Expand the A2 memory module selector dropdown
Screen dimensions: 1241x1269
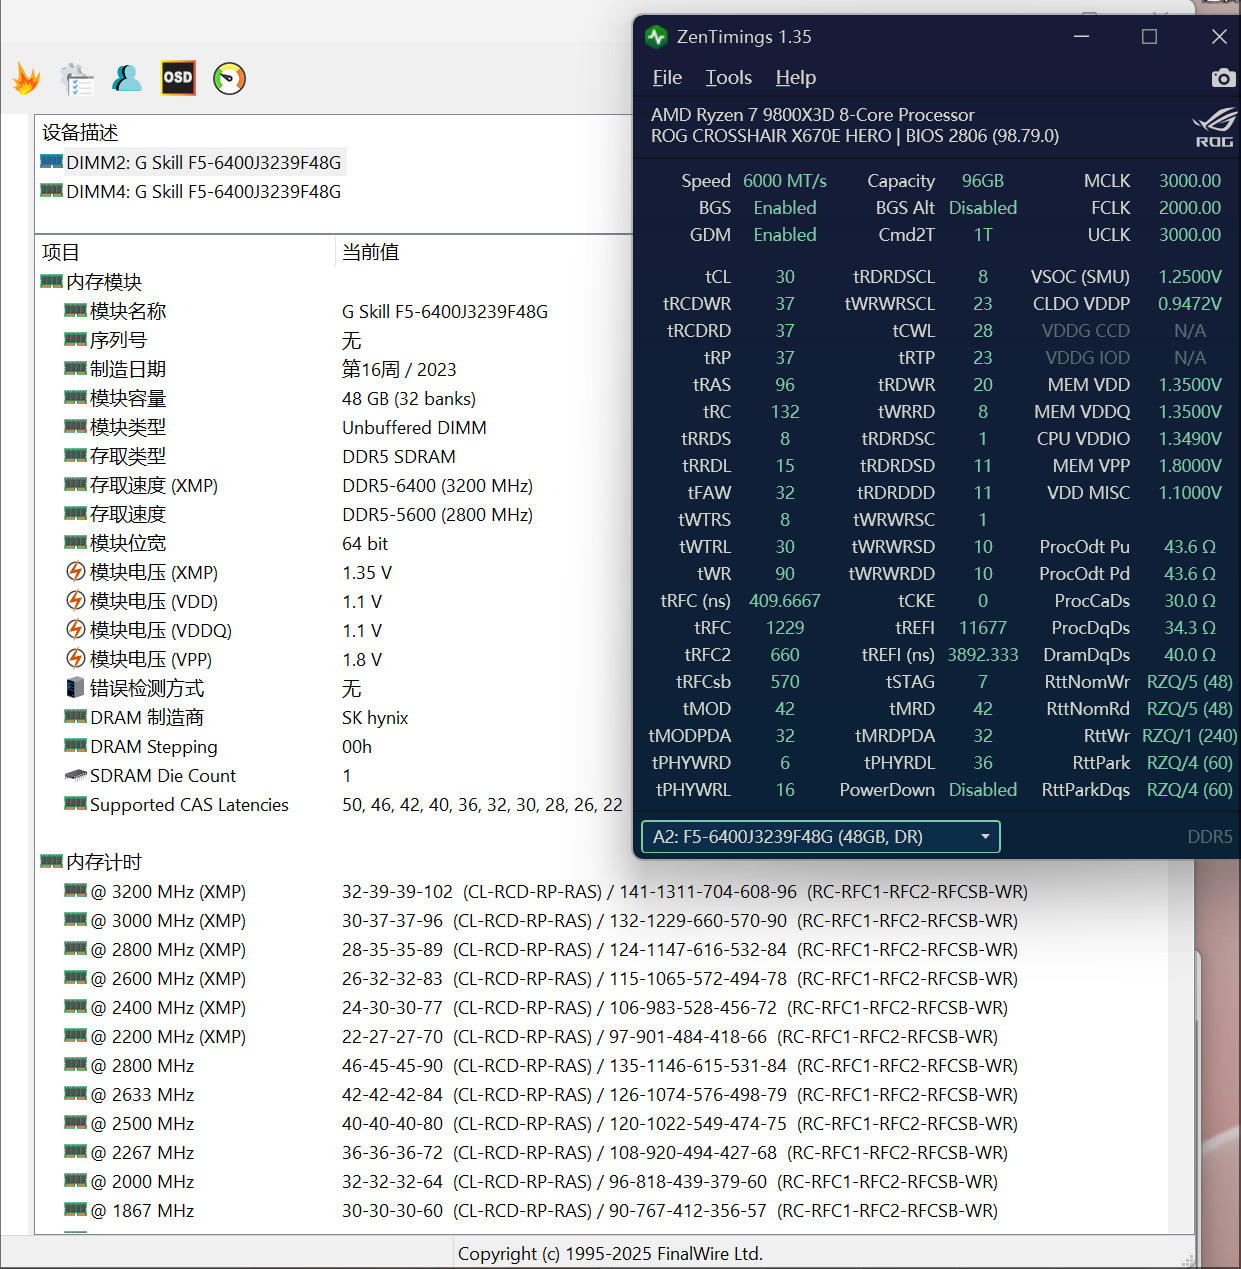point(819,837)
